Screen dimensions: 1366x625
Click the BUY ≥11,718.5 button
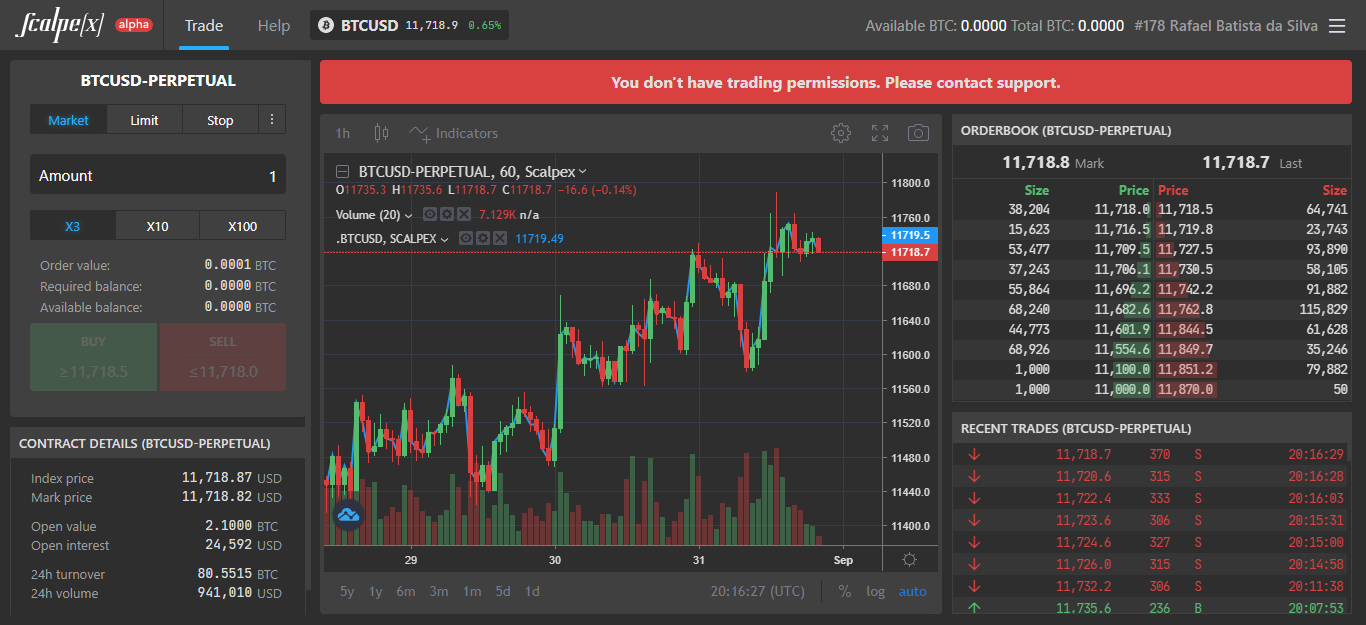tap(93, 357)
